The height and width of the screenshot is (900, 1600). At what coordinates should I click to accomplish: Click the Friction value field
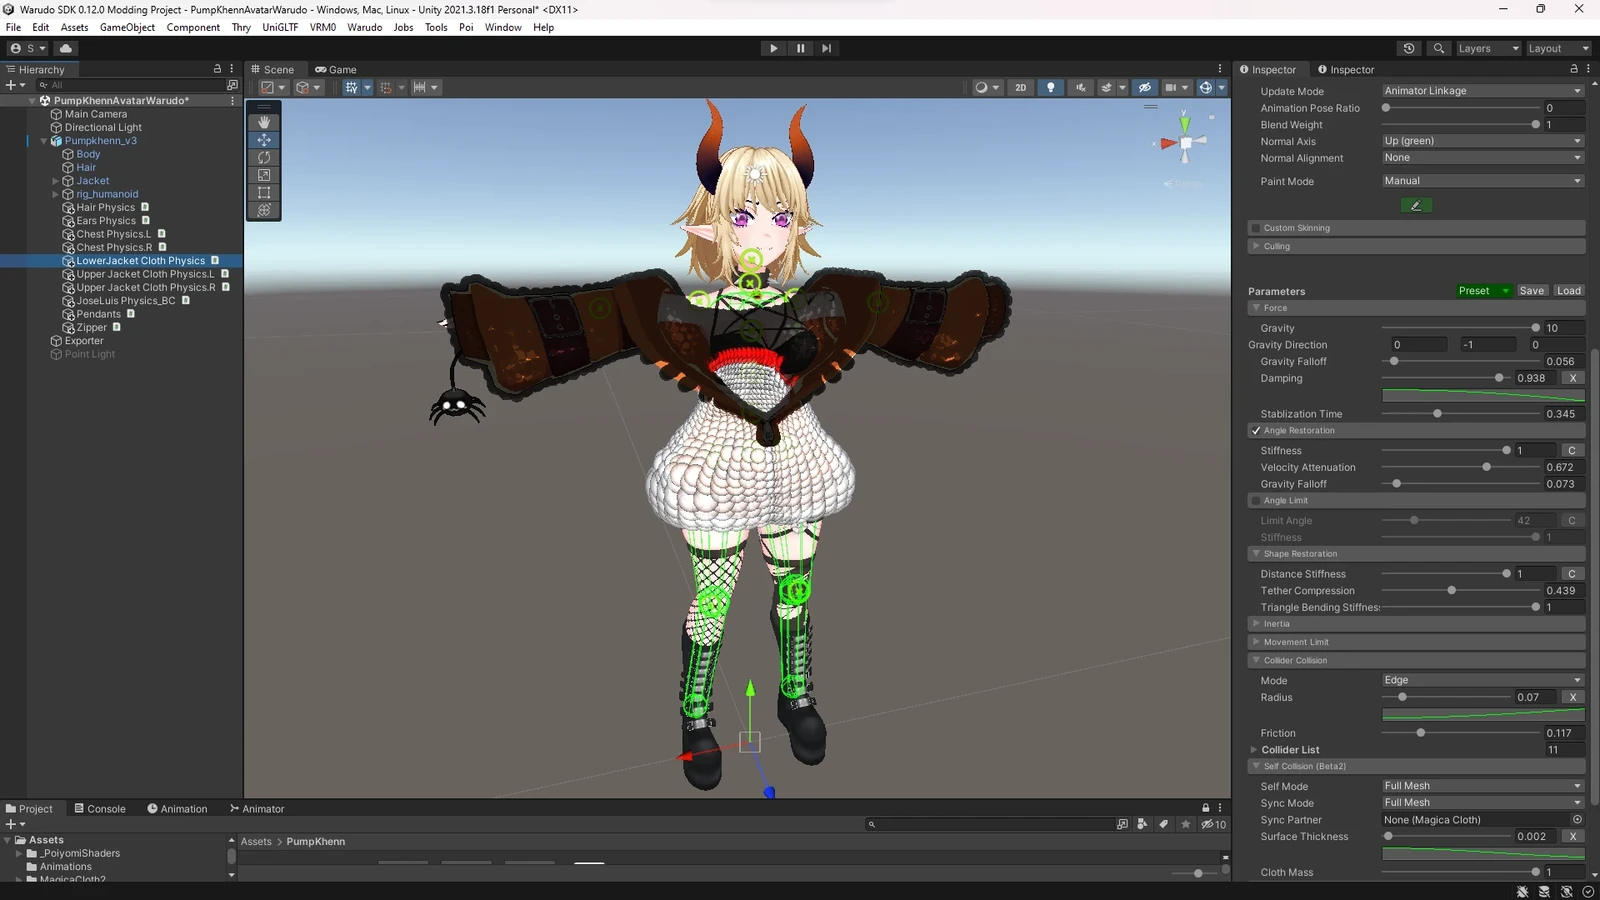pyautogui.click(x=1564, y=733)
